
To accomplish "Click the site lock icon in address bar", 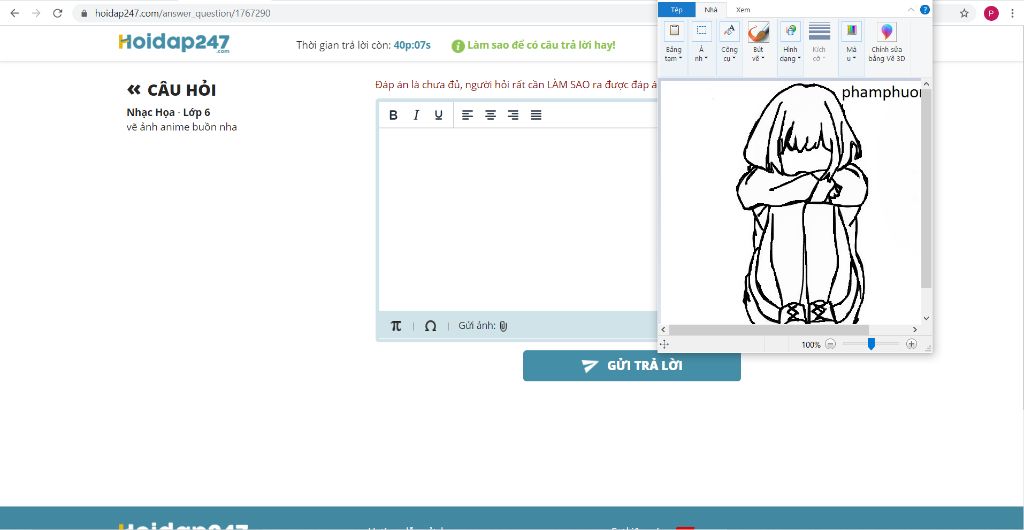I will [84, 13].
